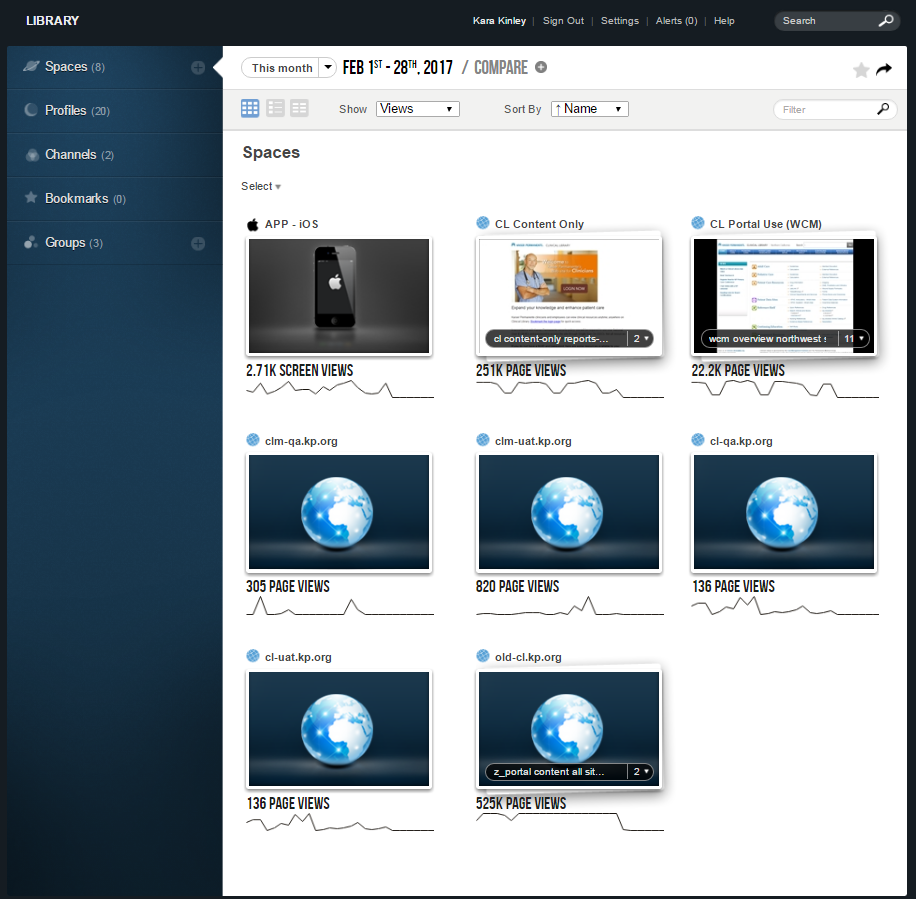This screenshot has height=899, width=916.
Task: Click the filter magnifier icon
Action: point(882,109)
